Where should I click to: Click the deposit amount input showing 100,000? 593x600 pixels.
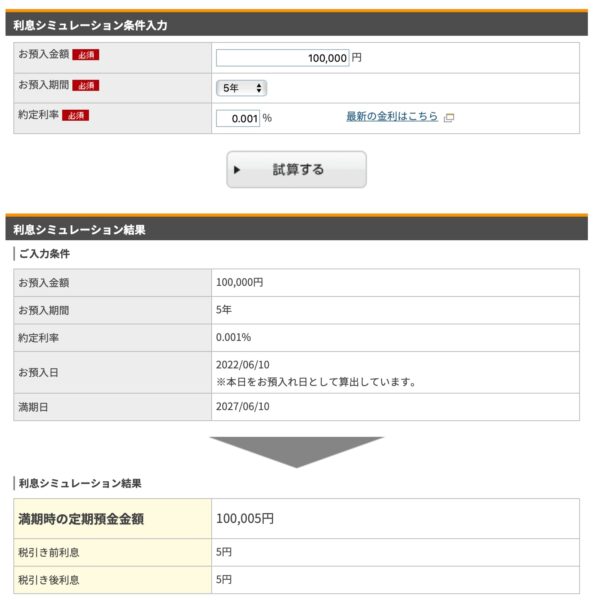pyautogui.click(x=282, y=58)
